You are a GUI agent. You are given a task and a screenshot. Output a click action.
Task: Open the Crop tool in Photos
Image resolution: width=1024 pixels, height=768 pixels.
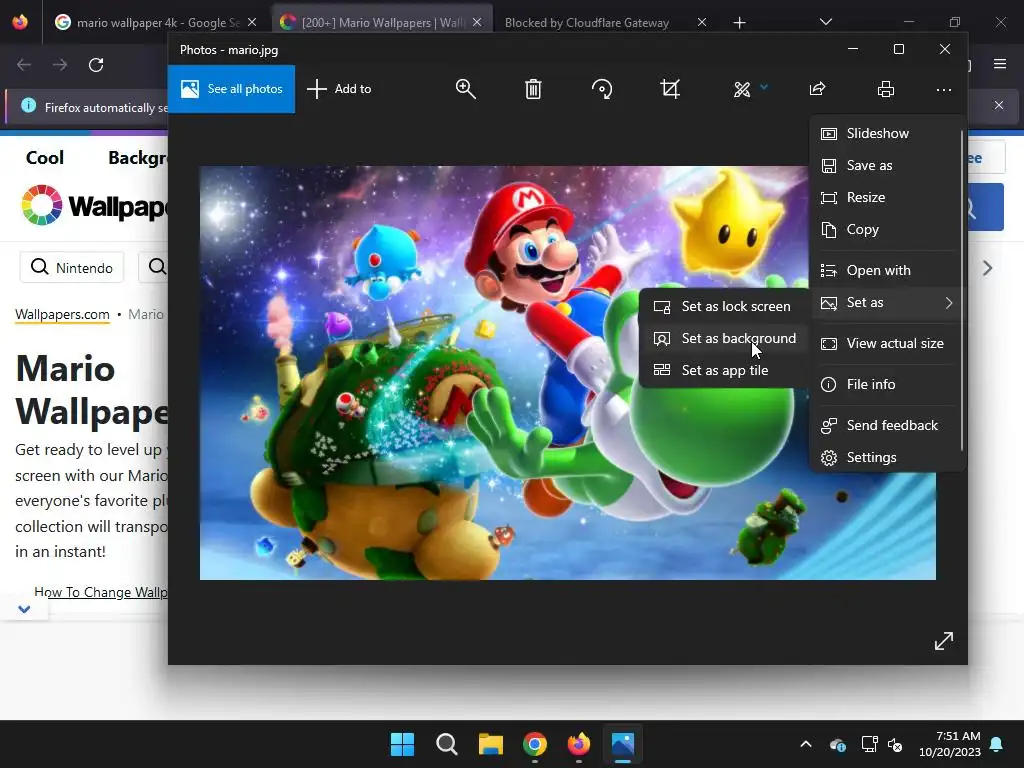(670, 89)
